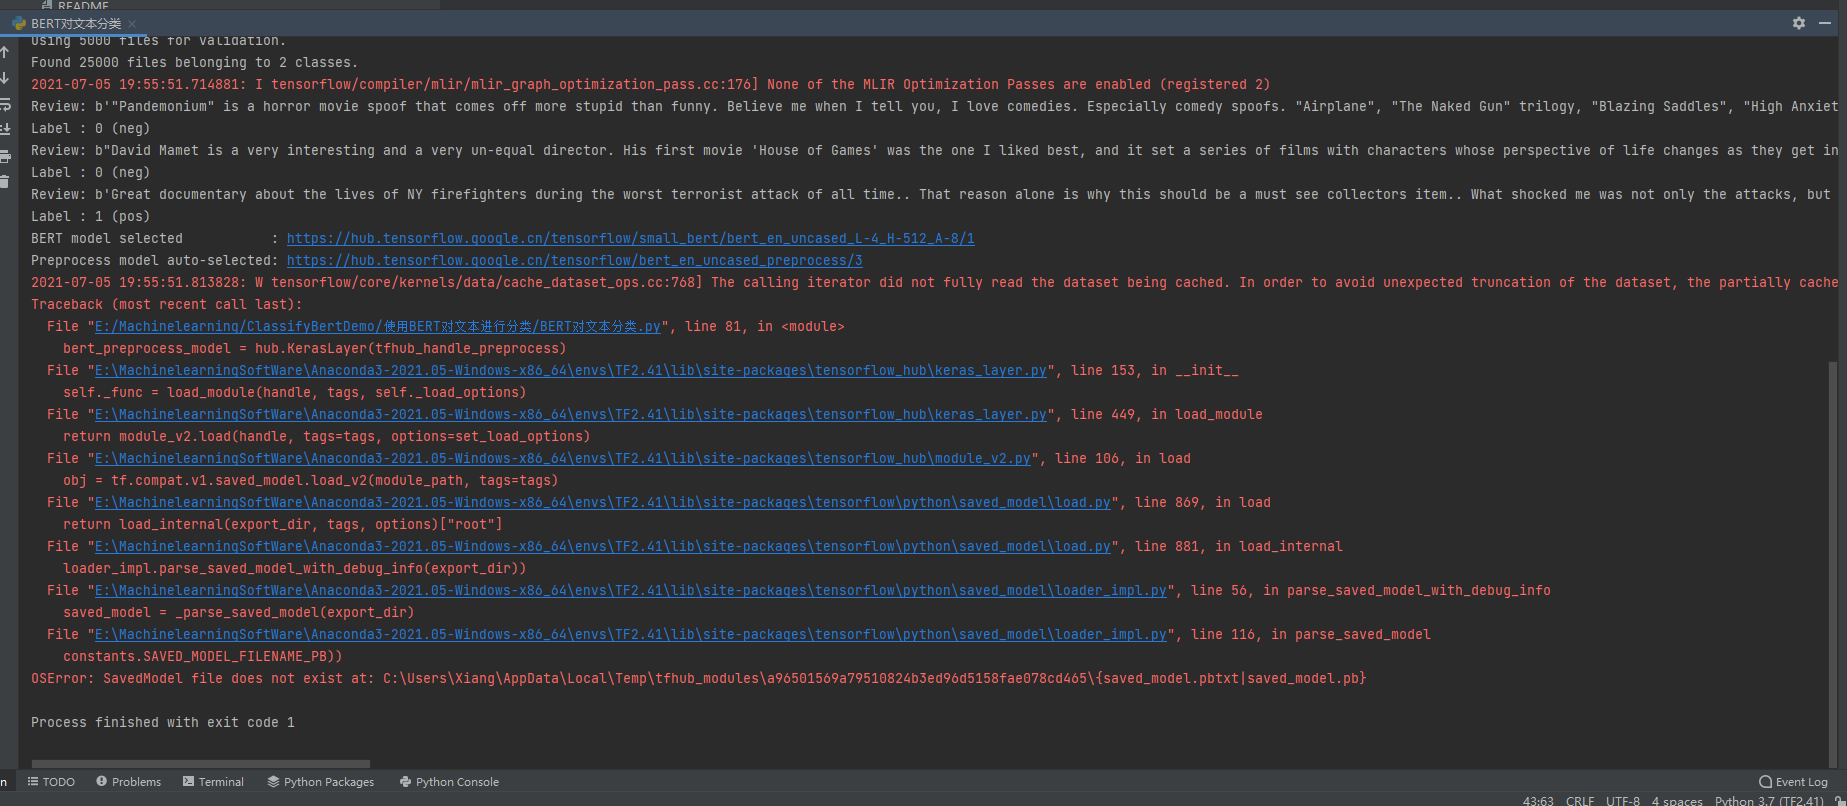The image size is (1847, 806).
Task: Click the Pandemonium review output line
Action: pos(934,106)
